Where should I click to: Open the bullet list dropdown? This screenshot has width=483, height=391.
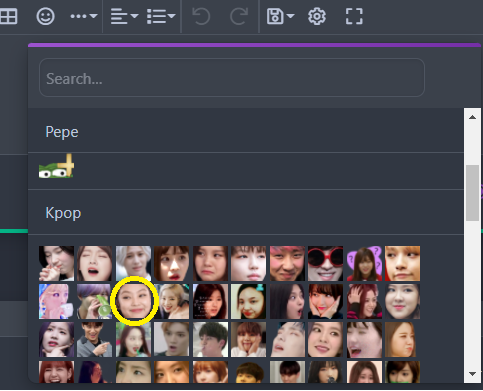[x=161, y=16]
